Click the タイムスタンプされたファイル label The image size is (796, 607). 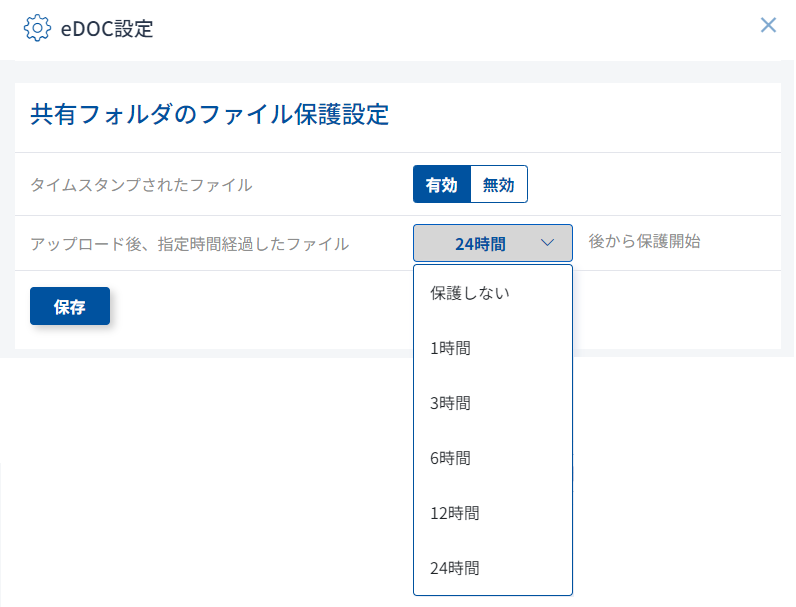pos(141,184)
